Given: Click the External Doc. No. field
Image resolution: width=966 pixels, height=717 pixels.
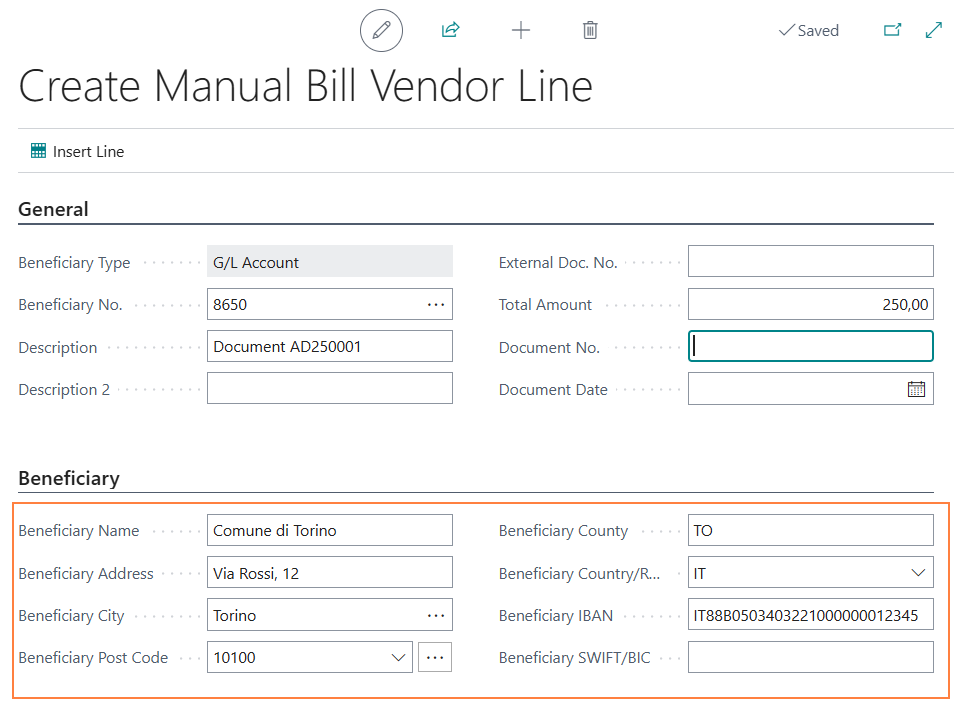Looking at the screenshot, I should 810,262.
